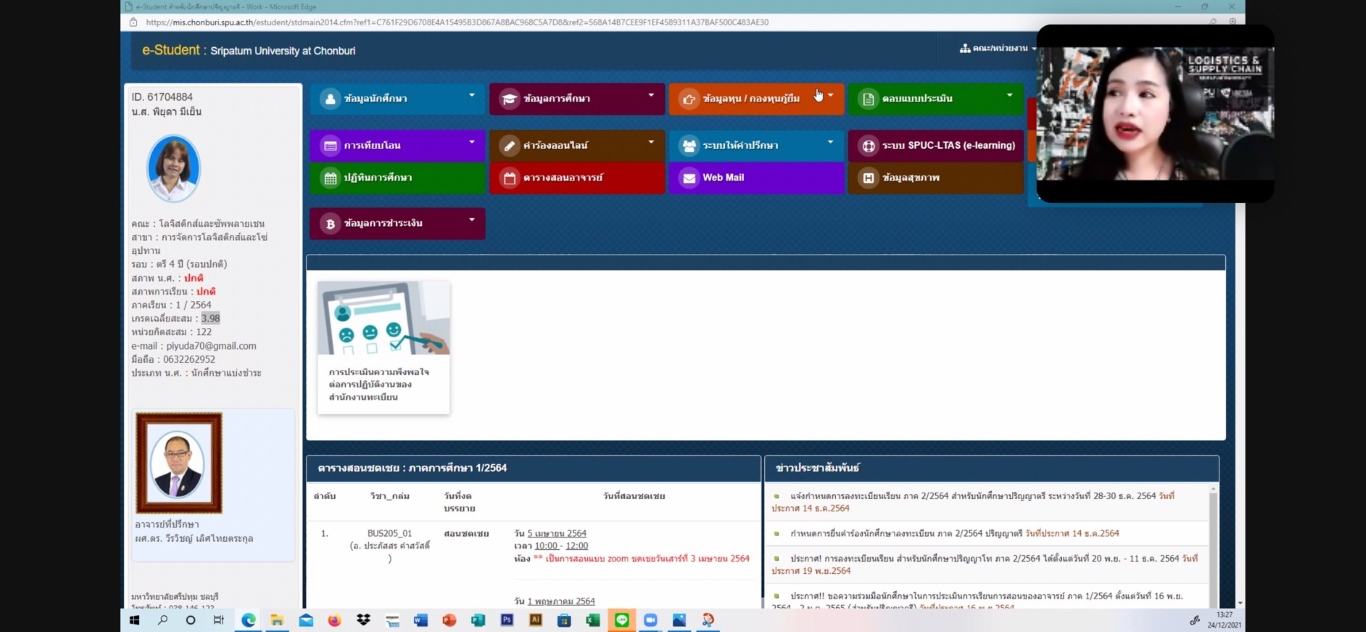
Task: Open the ปฏิทินการศึกษา menu item
Action: [397, 178]
